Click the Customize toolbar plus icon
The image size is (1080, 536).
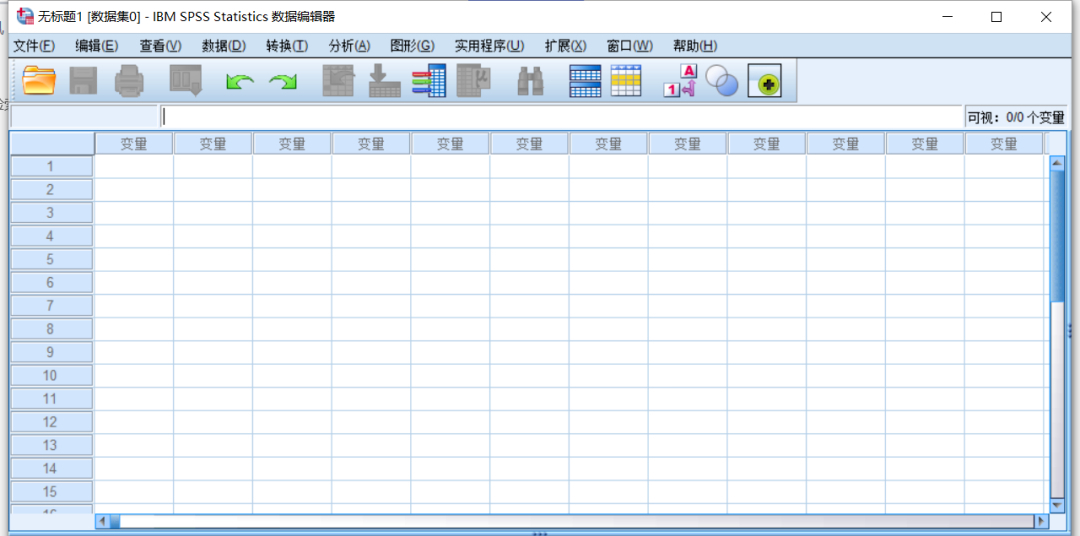click(765, 81)
